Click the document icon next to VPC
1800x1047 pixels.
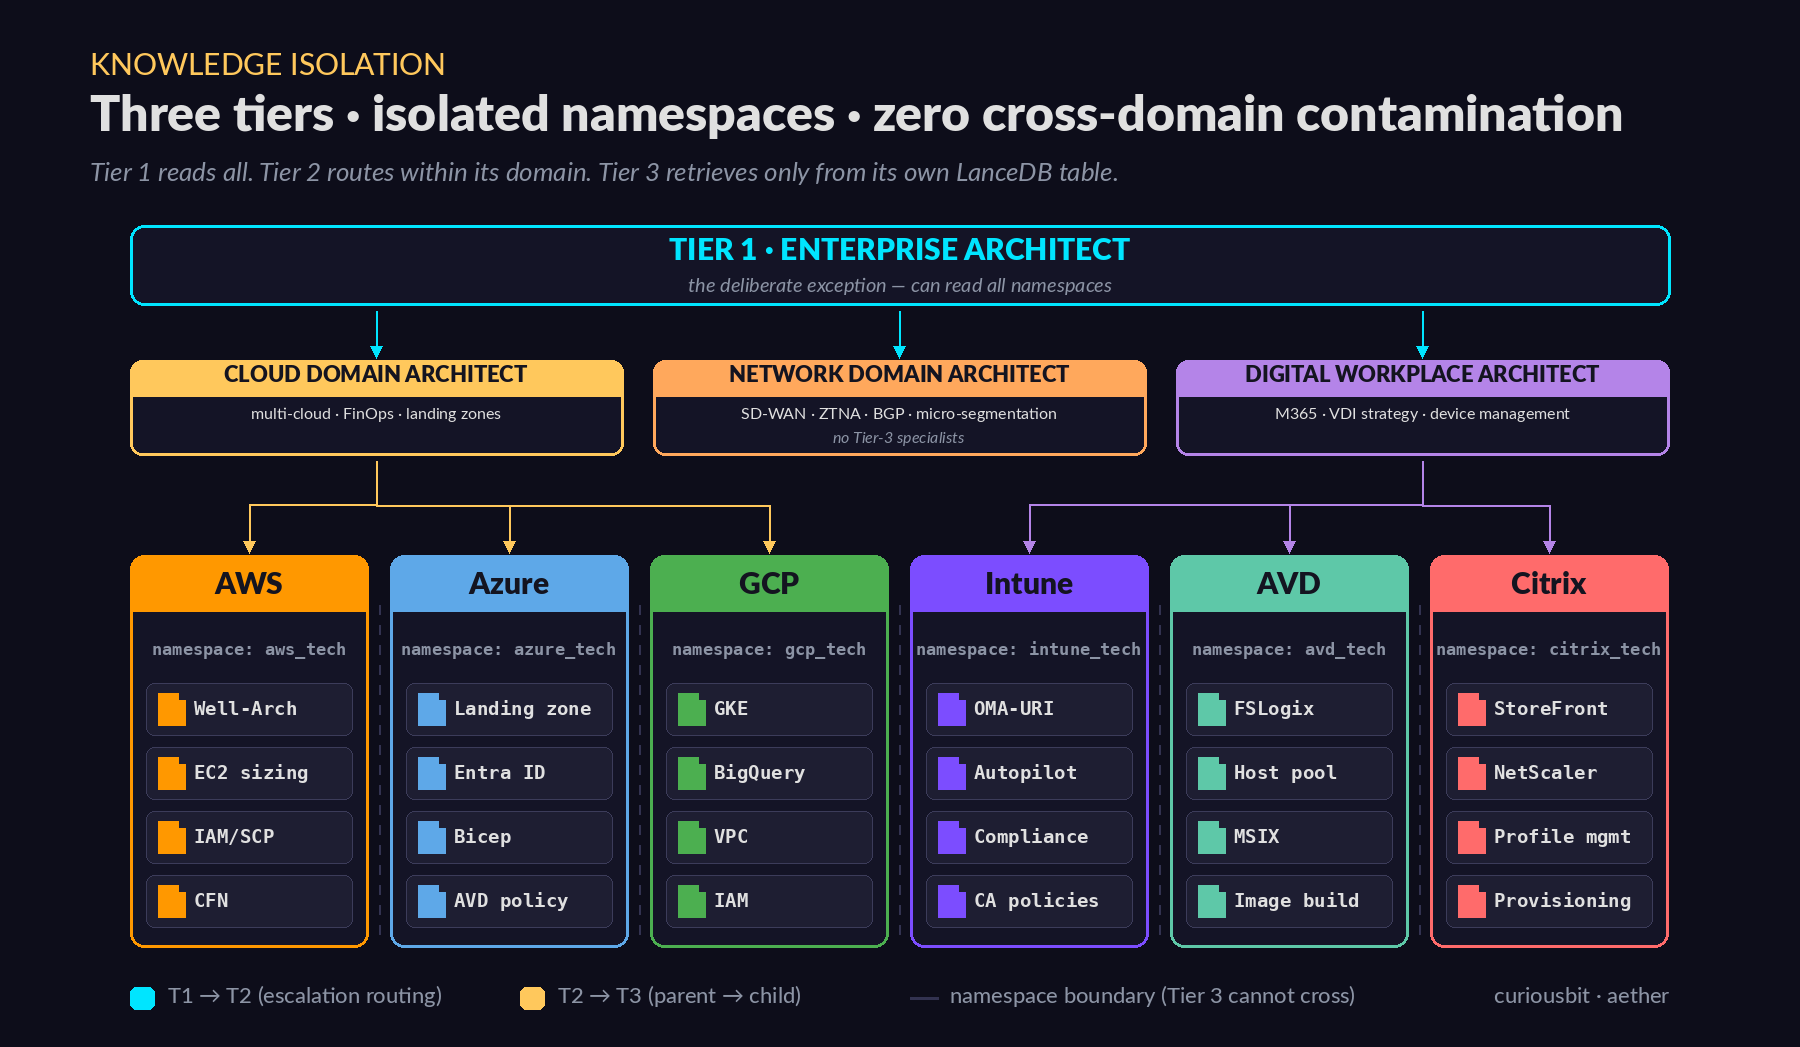click(692, 837)
